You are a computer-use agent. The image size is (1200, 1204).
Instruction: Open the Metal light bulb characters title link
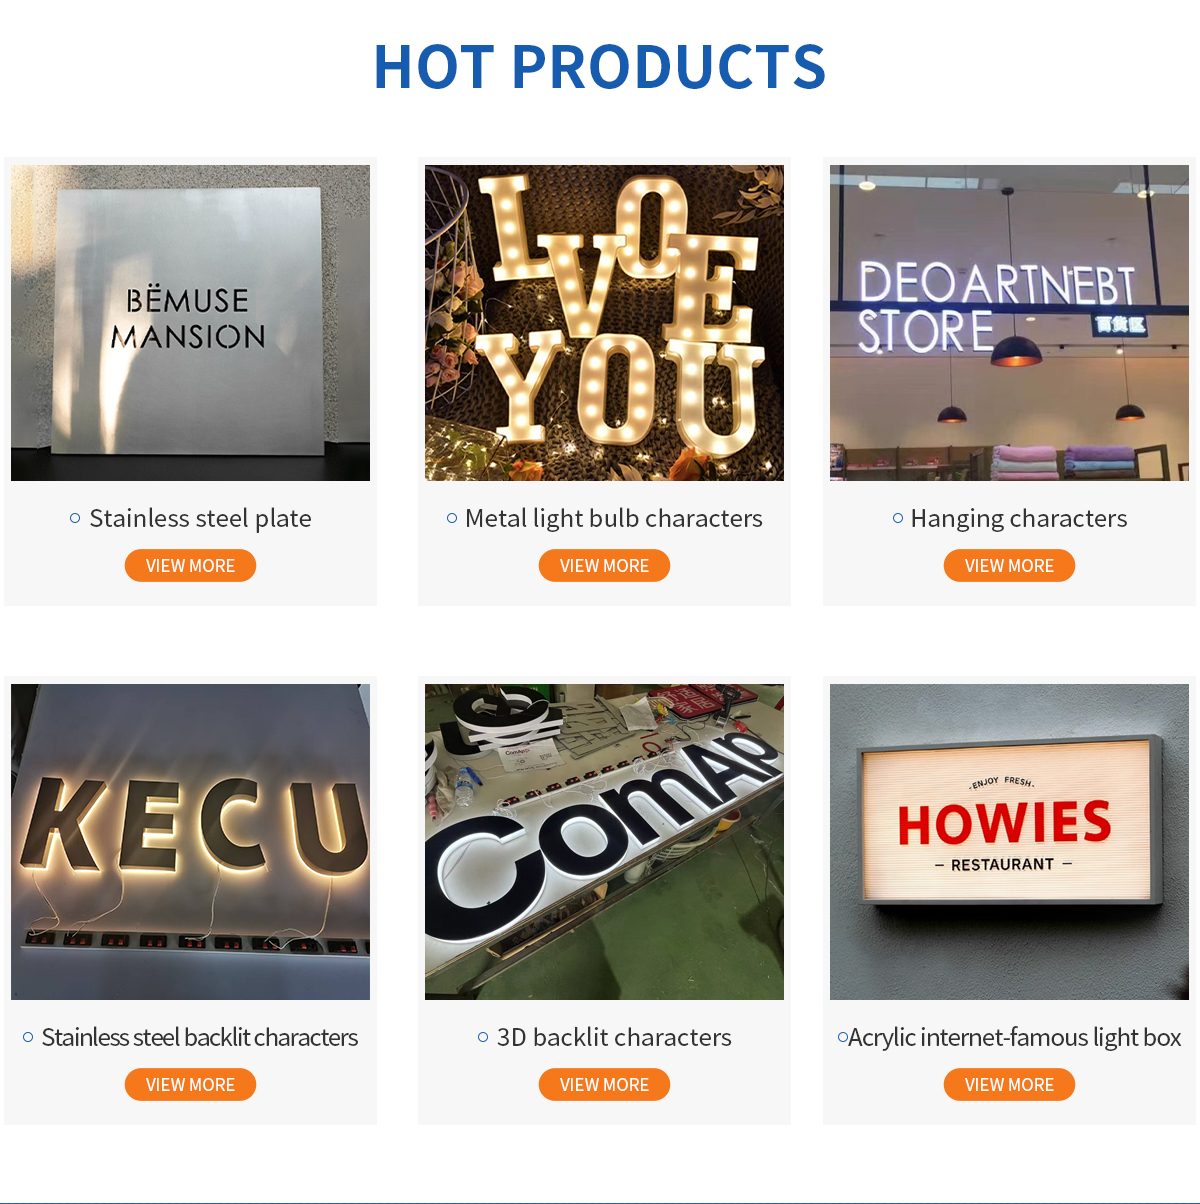(614, 518)
